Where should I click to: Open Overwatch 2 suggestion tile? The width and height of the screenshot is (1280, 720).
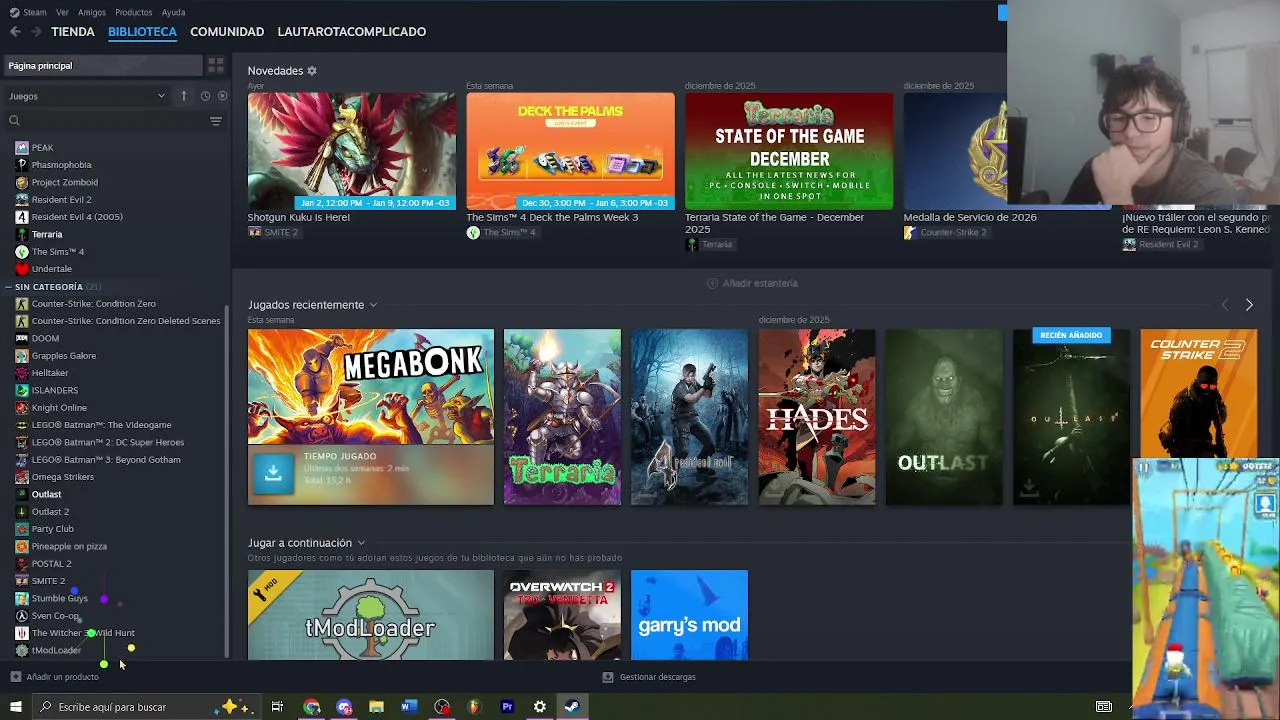pyautogui.click(x=562, y=615)
